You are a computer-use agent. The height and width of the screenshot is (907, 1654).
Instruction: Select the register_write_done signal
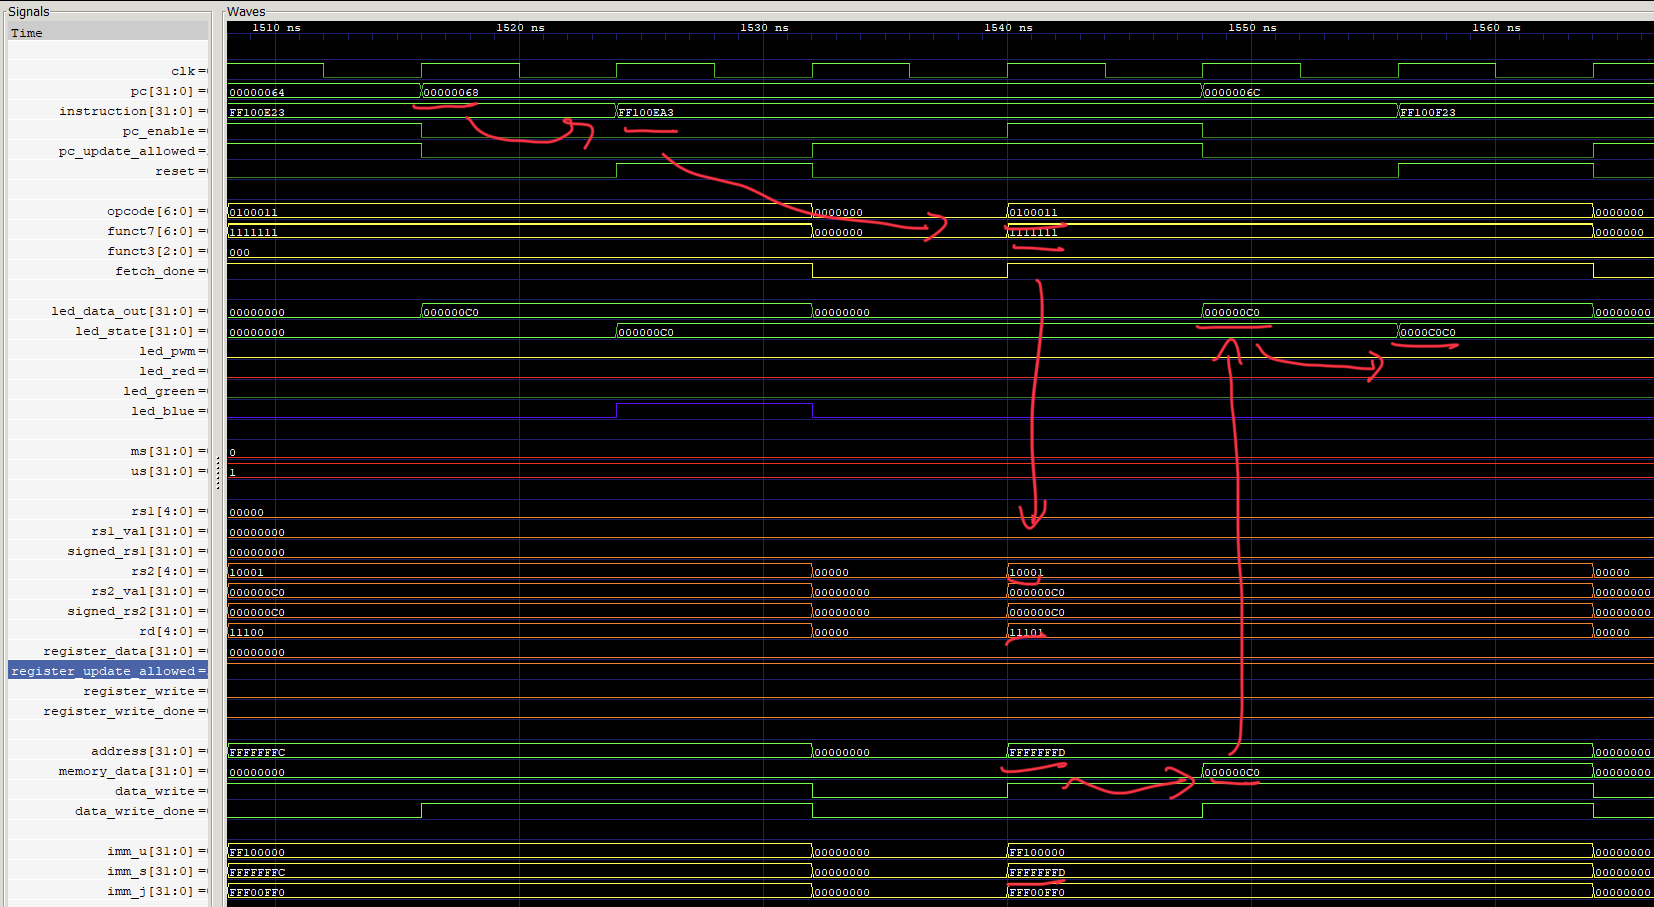(108, 711)
